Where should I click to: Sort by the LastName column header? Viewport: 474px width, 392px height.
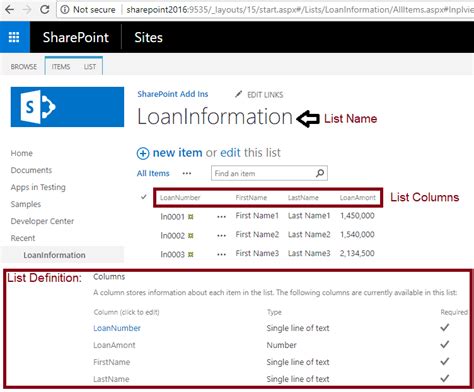tap(303, 197)
